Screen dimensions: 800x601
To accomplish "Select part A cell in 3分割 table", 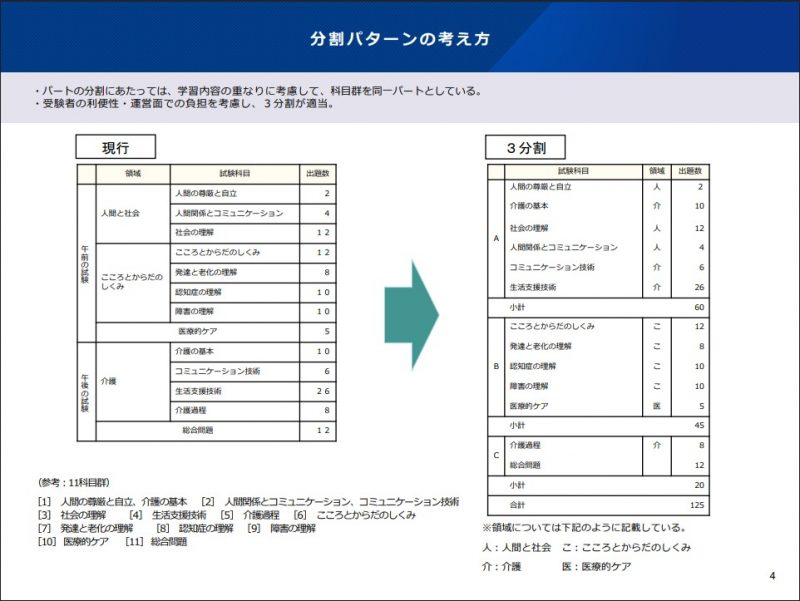I will pyautogui.click(x=496, y=239).
